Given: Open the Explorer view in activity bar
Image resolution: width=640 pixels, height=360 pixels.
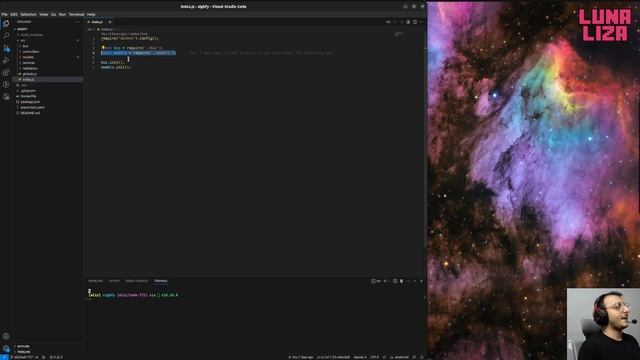Looking at the screenshot, I should pyautogui.click(x=6, y=24).
